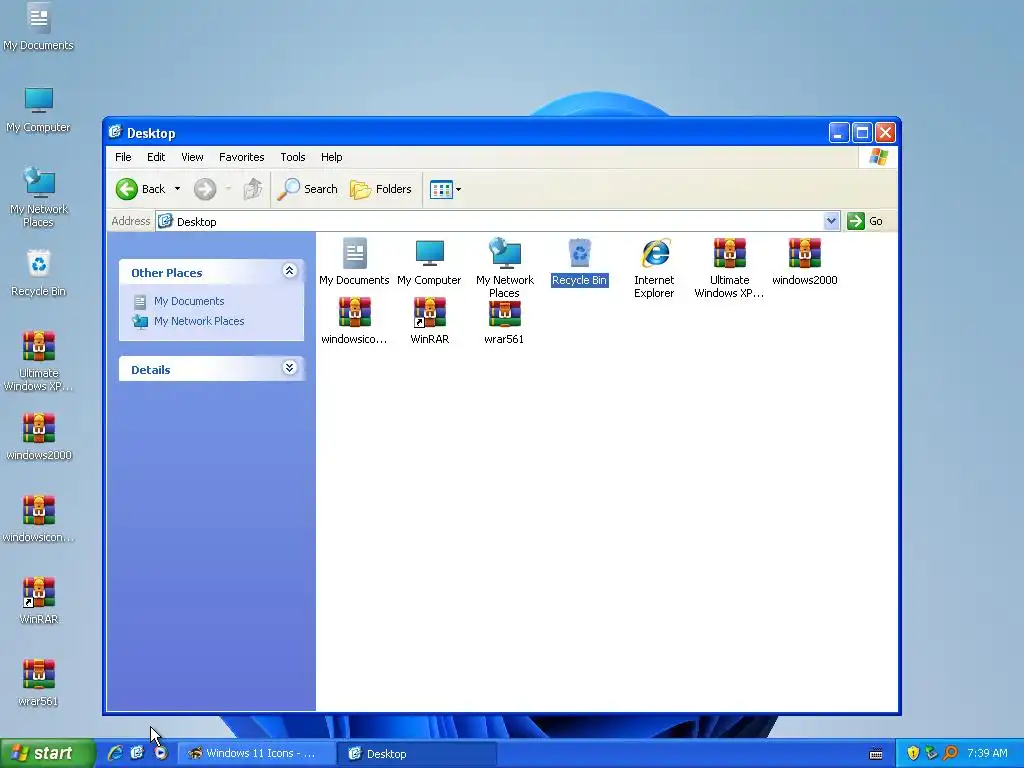Viewport: 1024px width, 768px height.
Task: Click the greyed Forward arrow button
Action: 205,189
